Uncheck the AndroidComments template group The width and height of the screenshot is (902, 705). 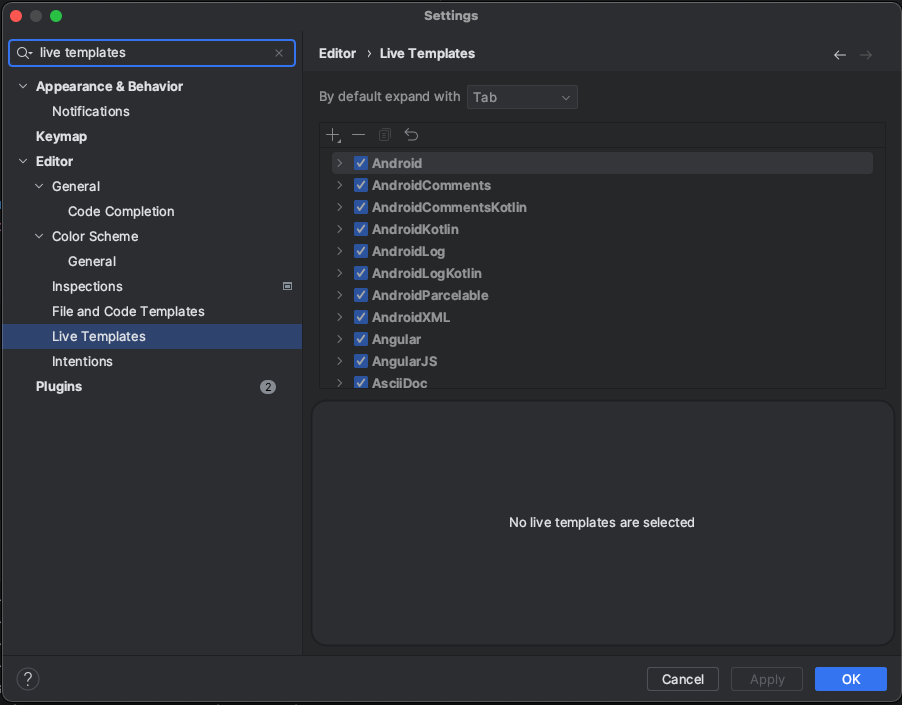pyautogui.click(x=361, y=185)
